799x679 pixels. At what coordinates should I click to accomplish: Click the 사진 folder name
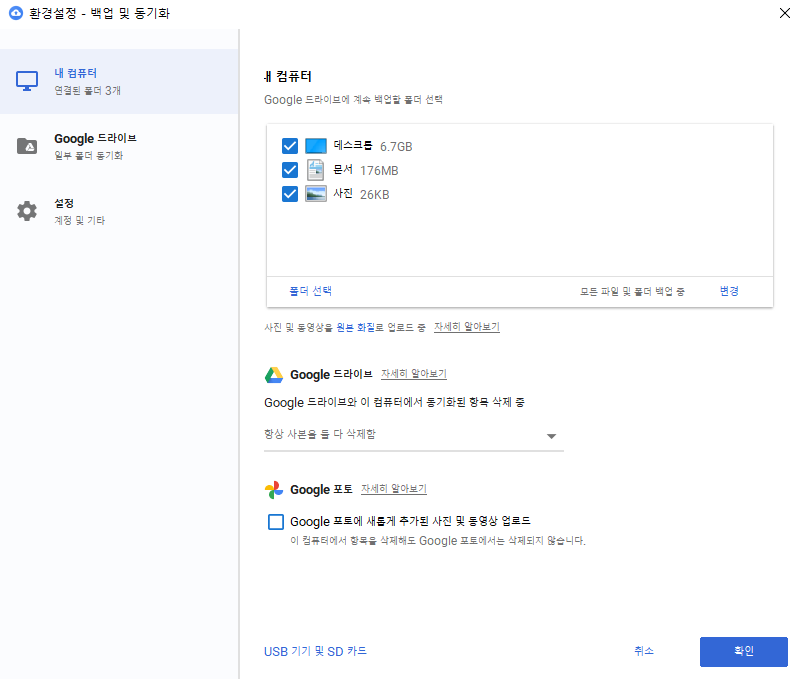(x=342, y=193)
